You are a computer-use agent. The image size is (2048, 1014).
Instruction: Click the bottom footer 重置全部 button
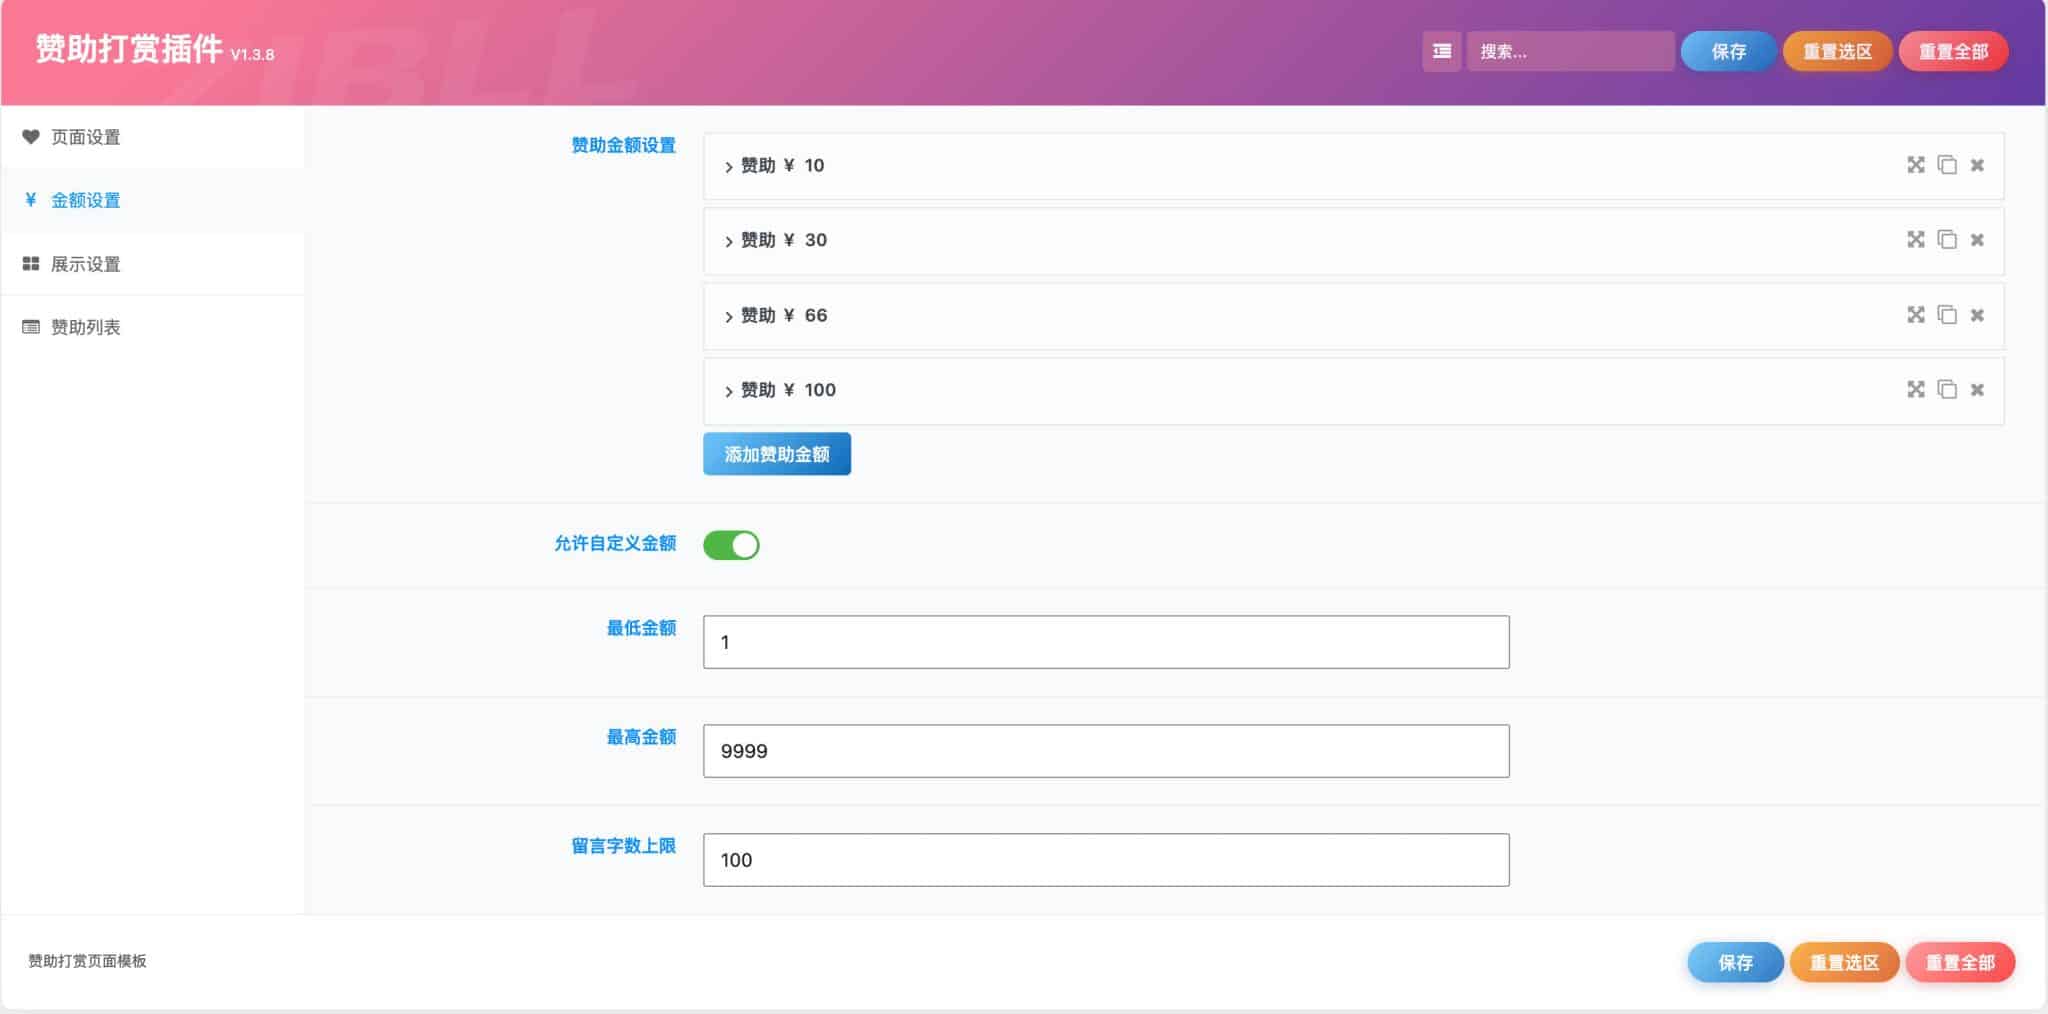[x=1960, y=962]
